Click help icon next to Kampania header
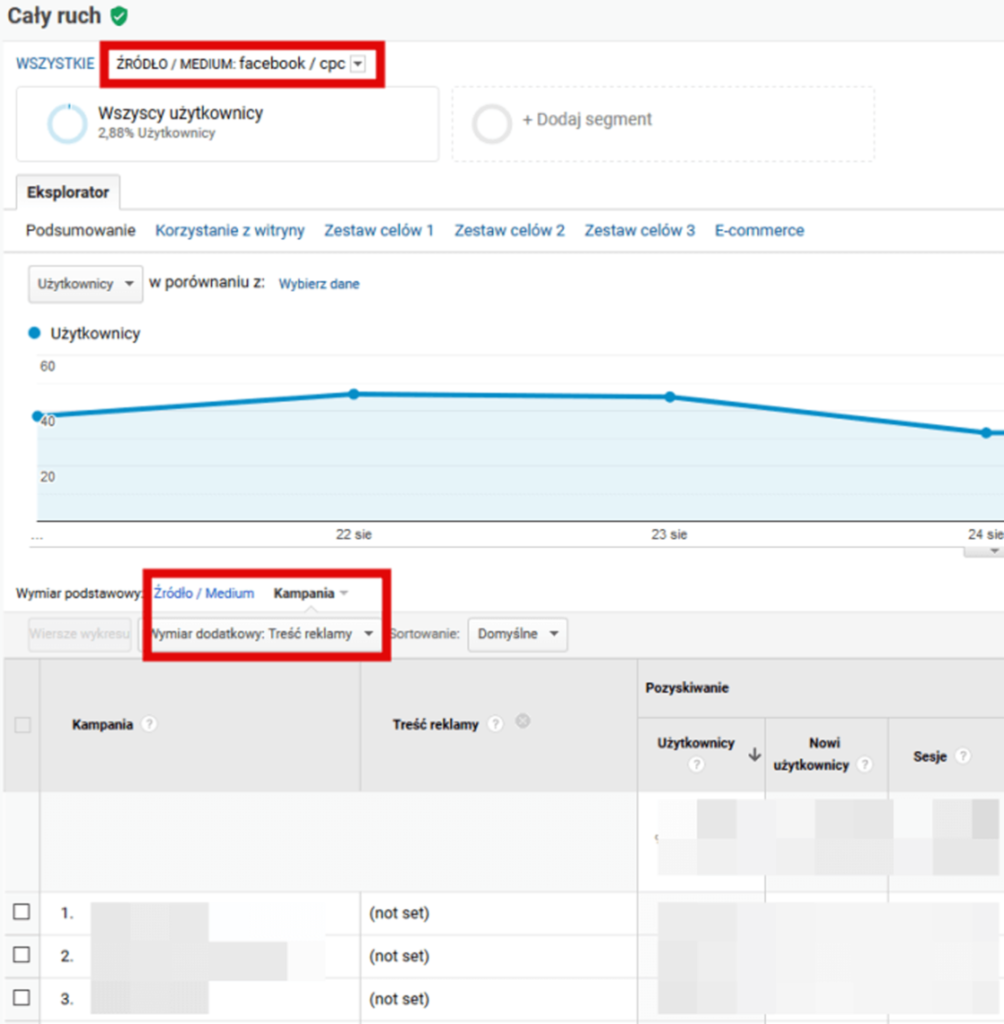1004x1024 pixels. (149, 724)
